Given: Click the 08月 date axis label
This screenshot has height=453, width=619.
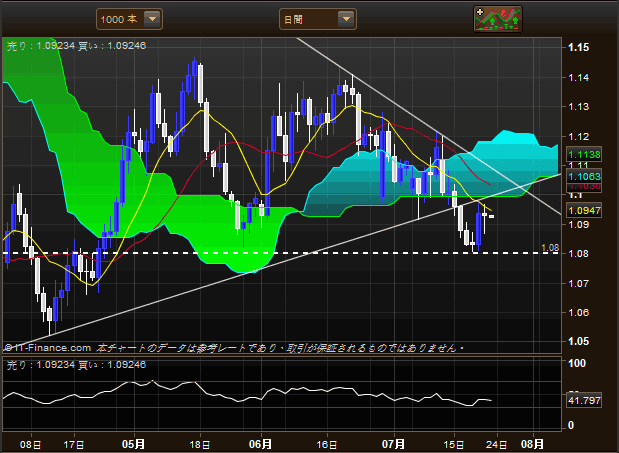Looking at the screenshot, I should pos(532,444).
